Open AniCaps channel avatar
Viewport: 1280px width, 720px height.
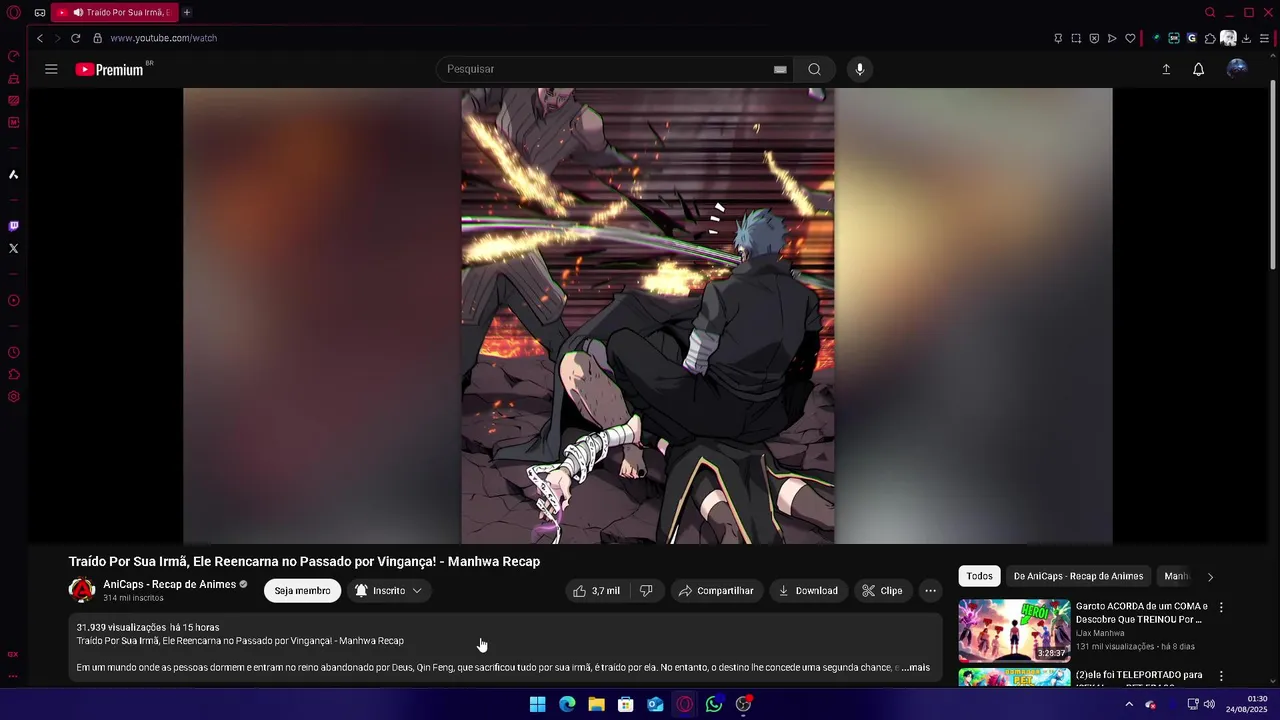pyautogui.click(x=81, y=591)
